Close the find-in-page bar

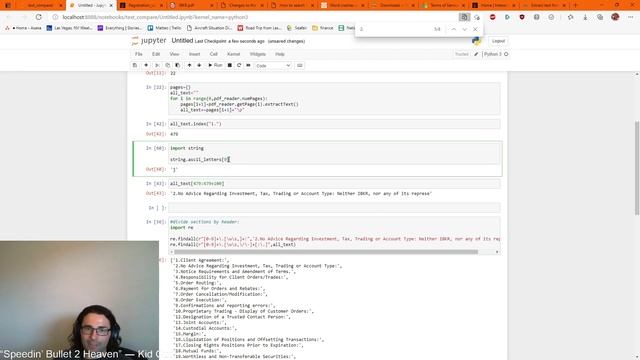pos(475,29)
